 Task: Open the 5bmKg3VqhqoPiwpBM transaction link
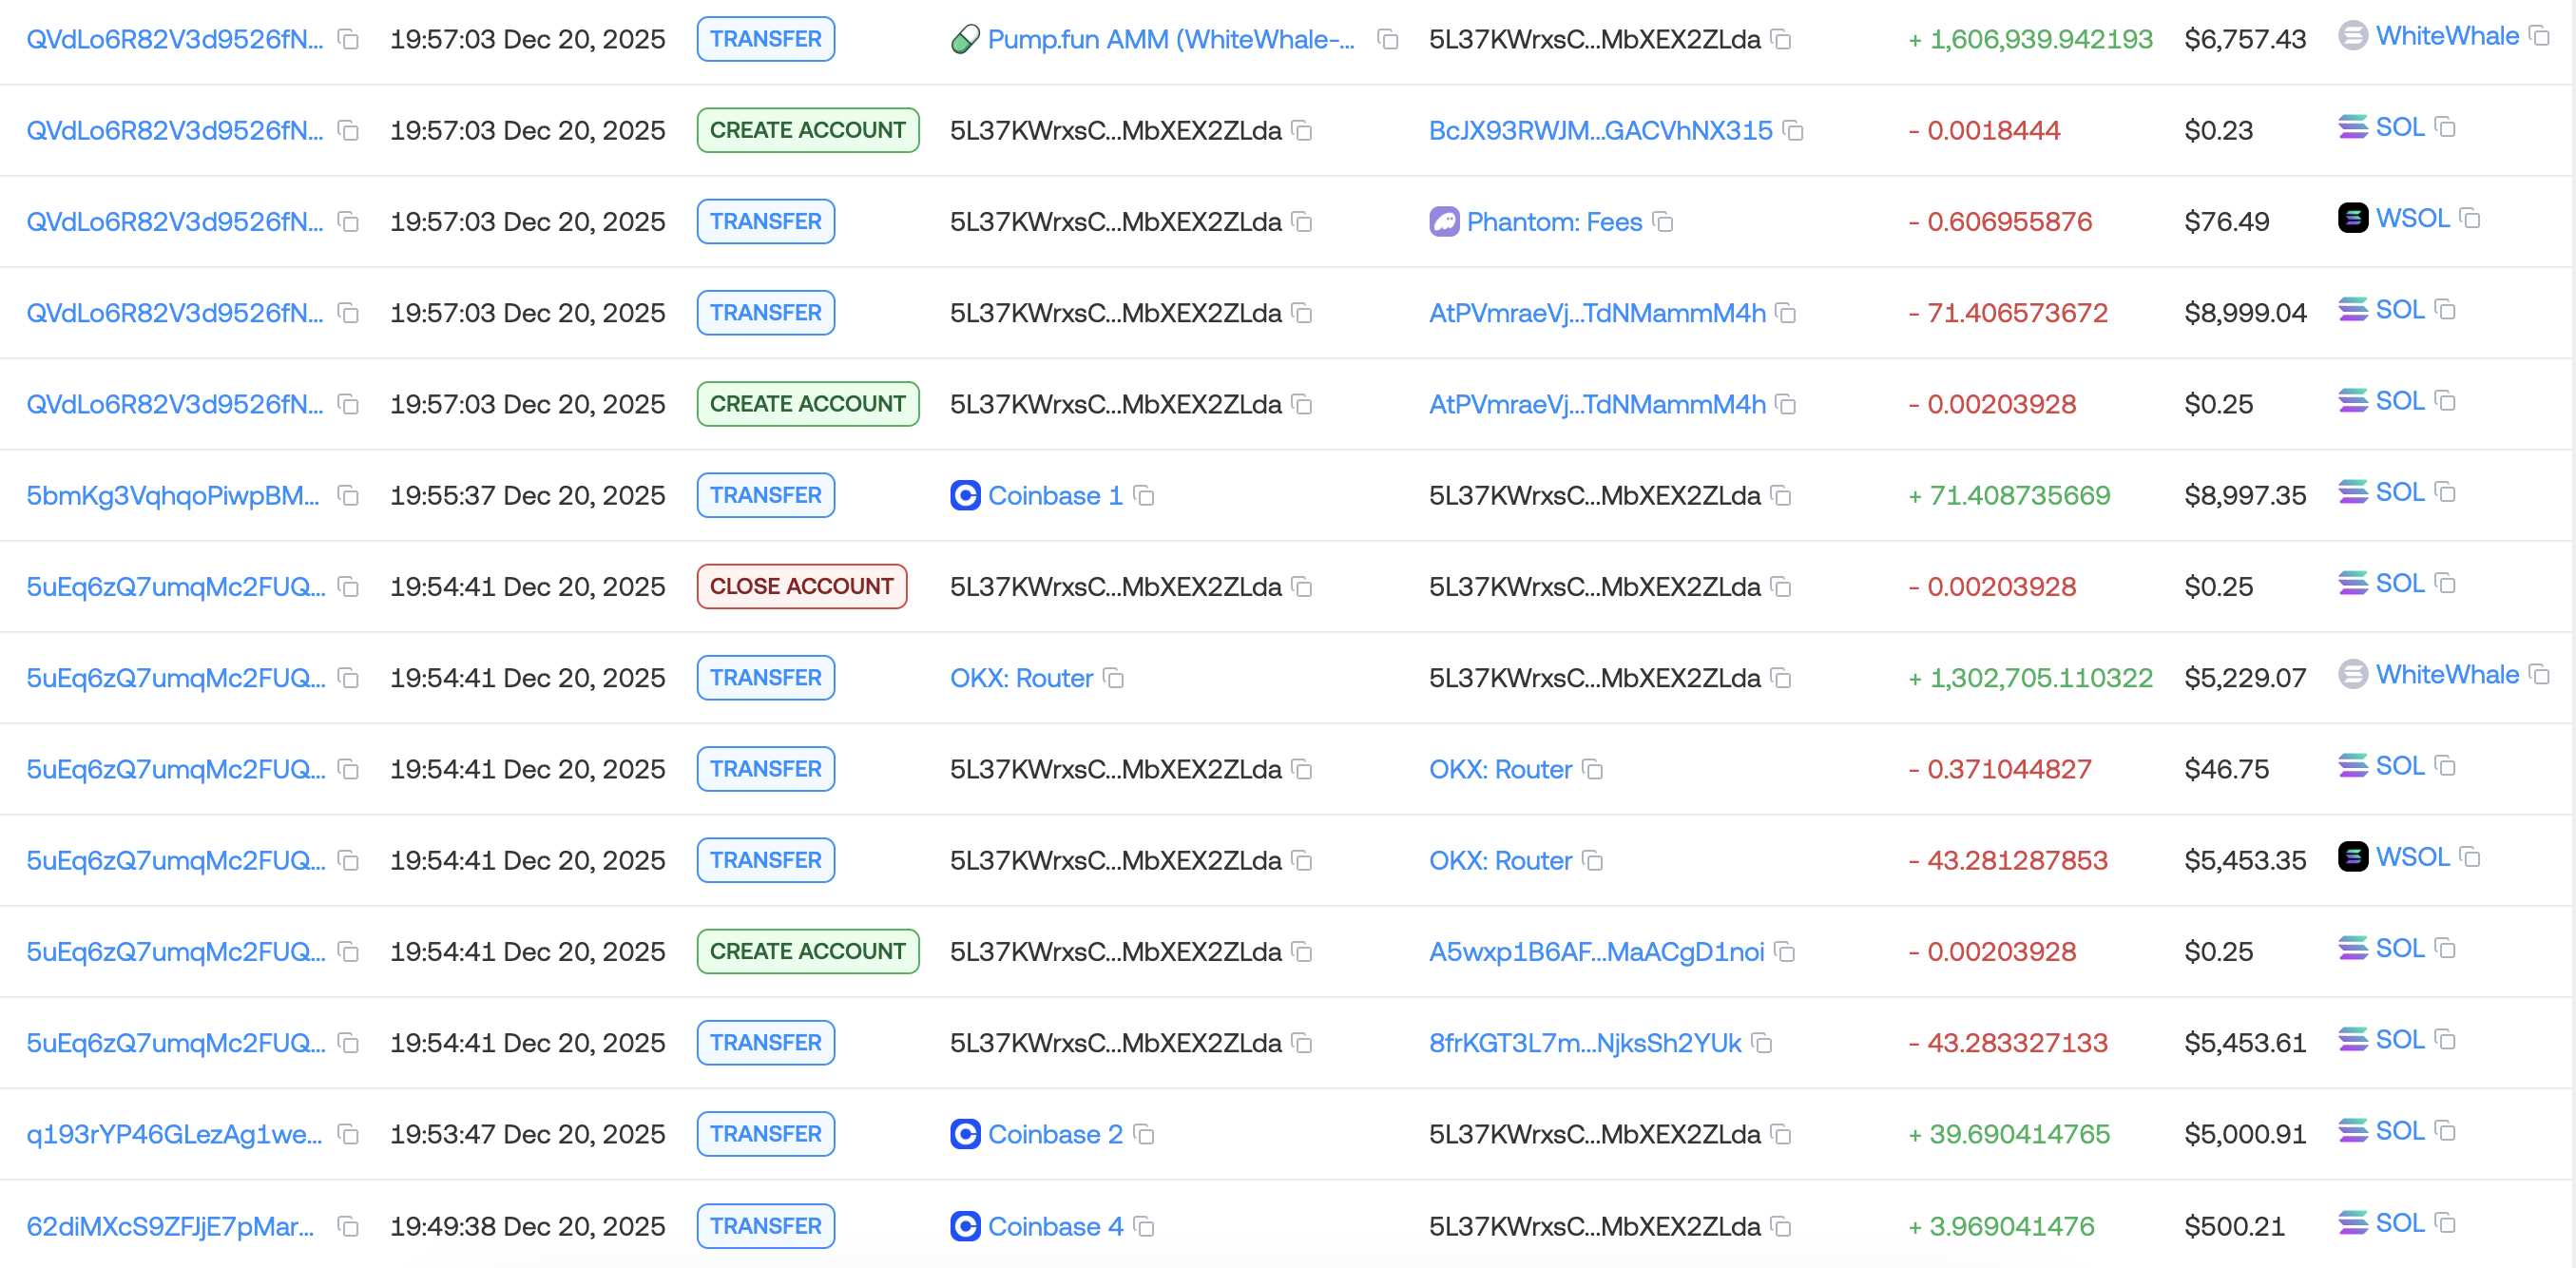pyautogui.click(x=173, y=495)
